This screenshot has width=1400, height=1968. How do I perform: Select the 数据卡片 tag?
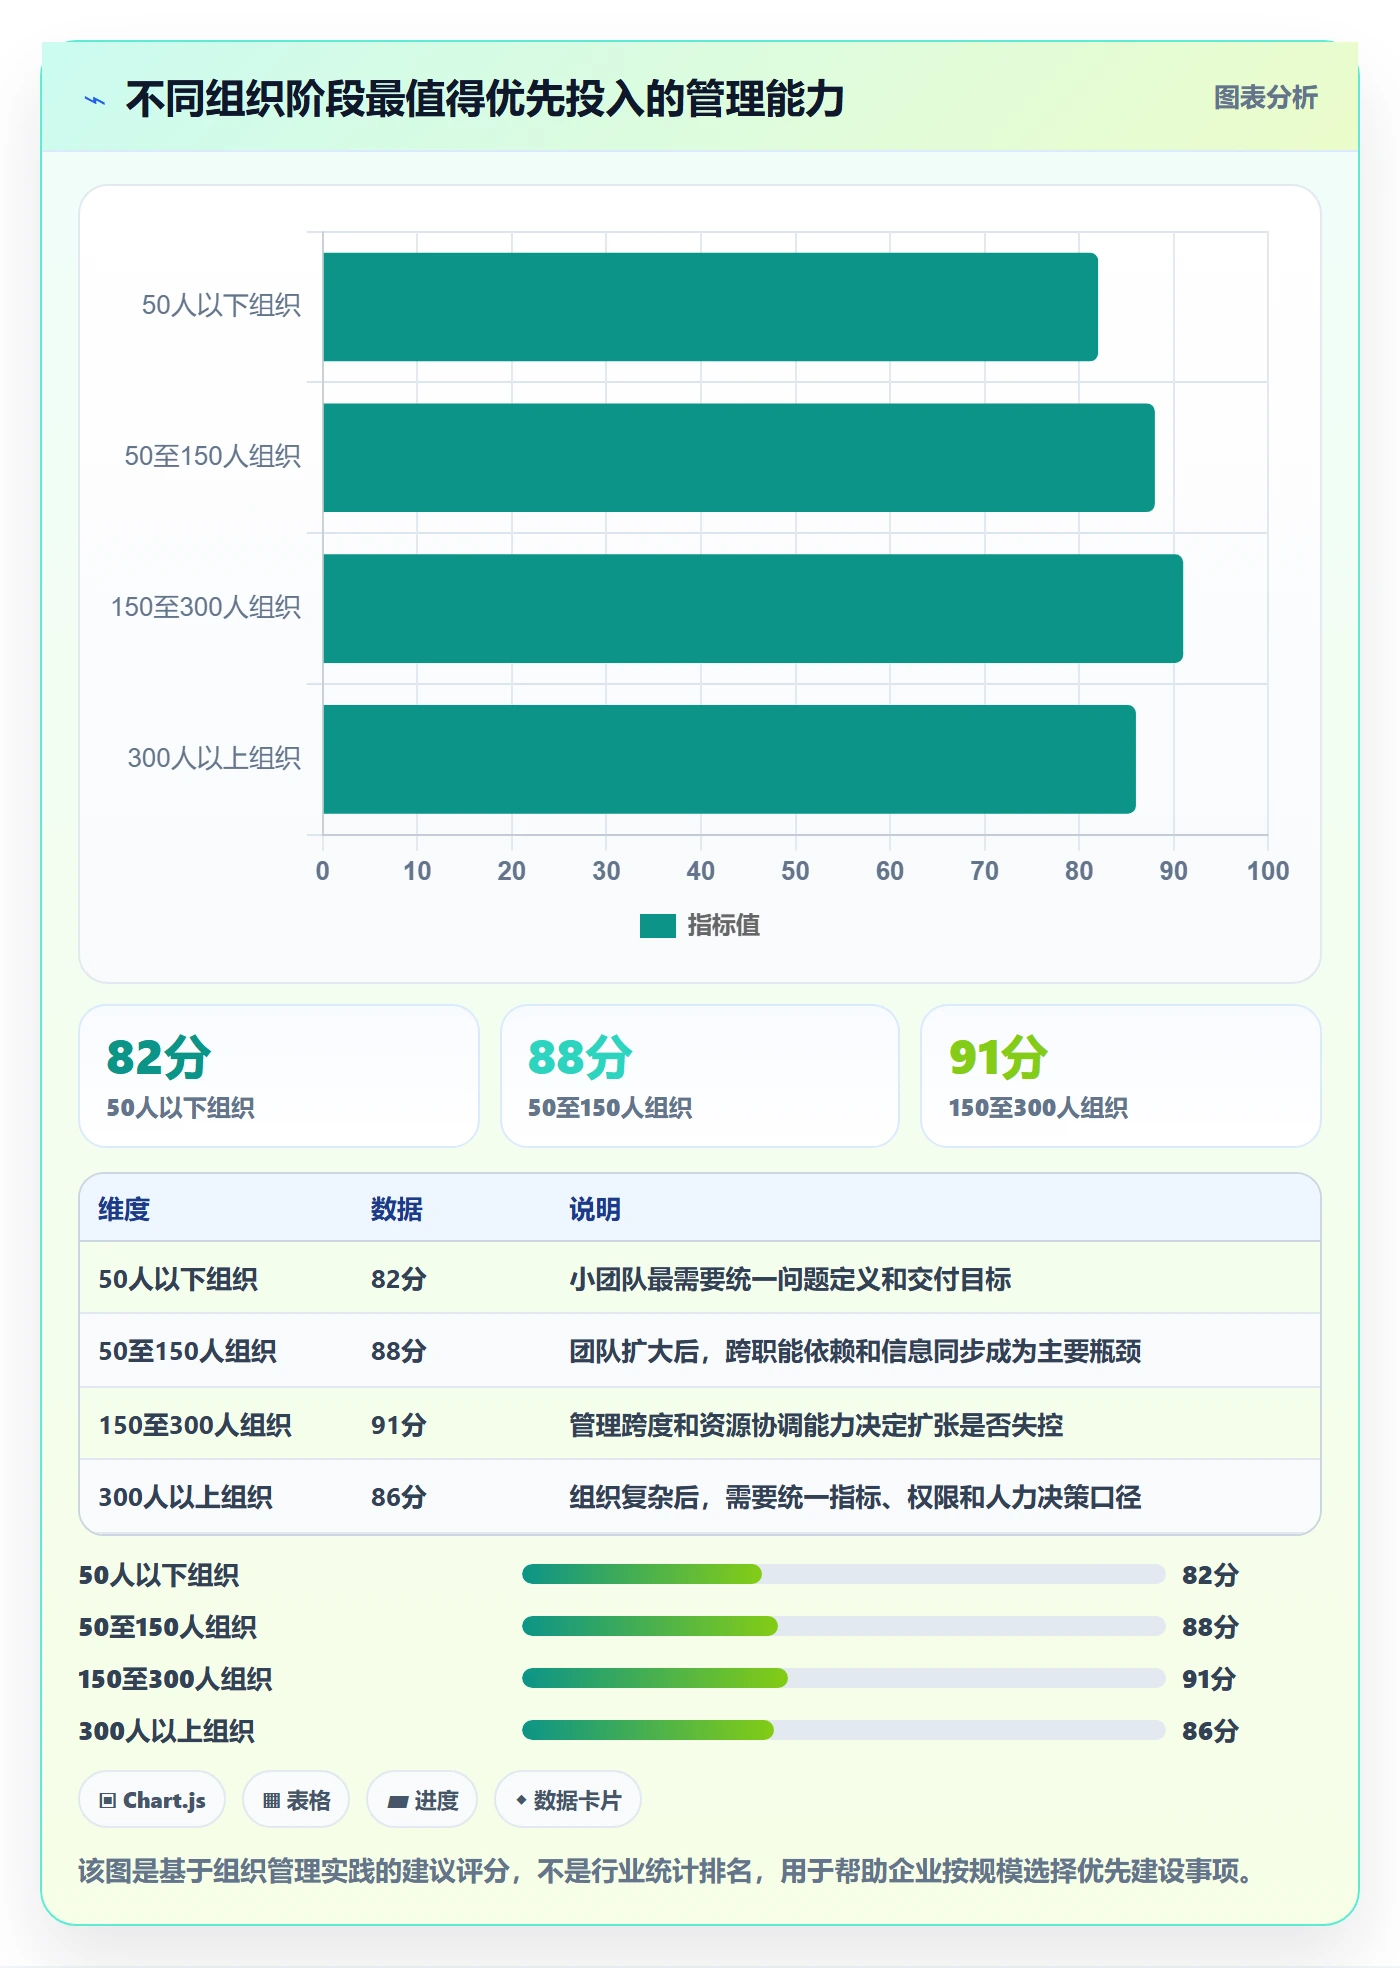pyautogui.click(x=568, y=1800)
